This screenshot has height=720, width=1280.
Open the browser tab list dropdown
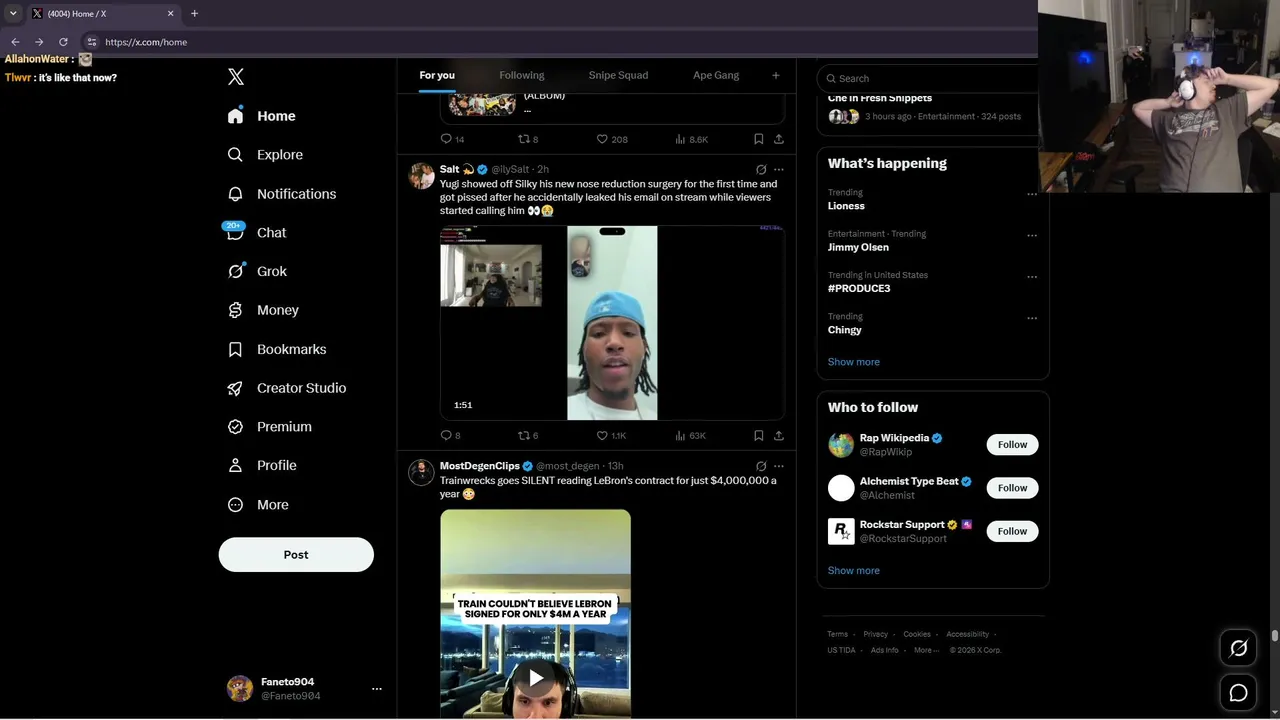(x=13, y=13)
